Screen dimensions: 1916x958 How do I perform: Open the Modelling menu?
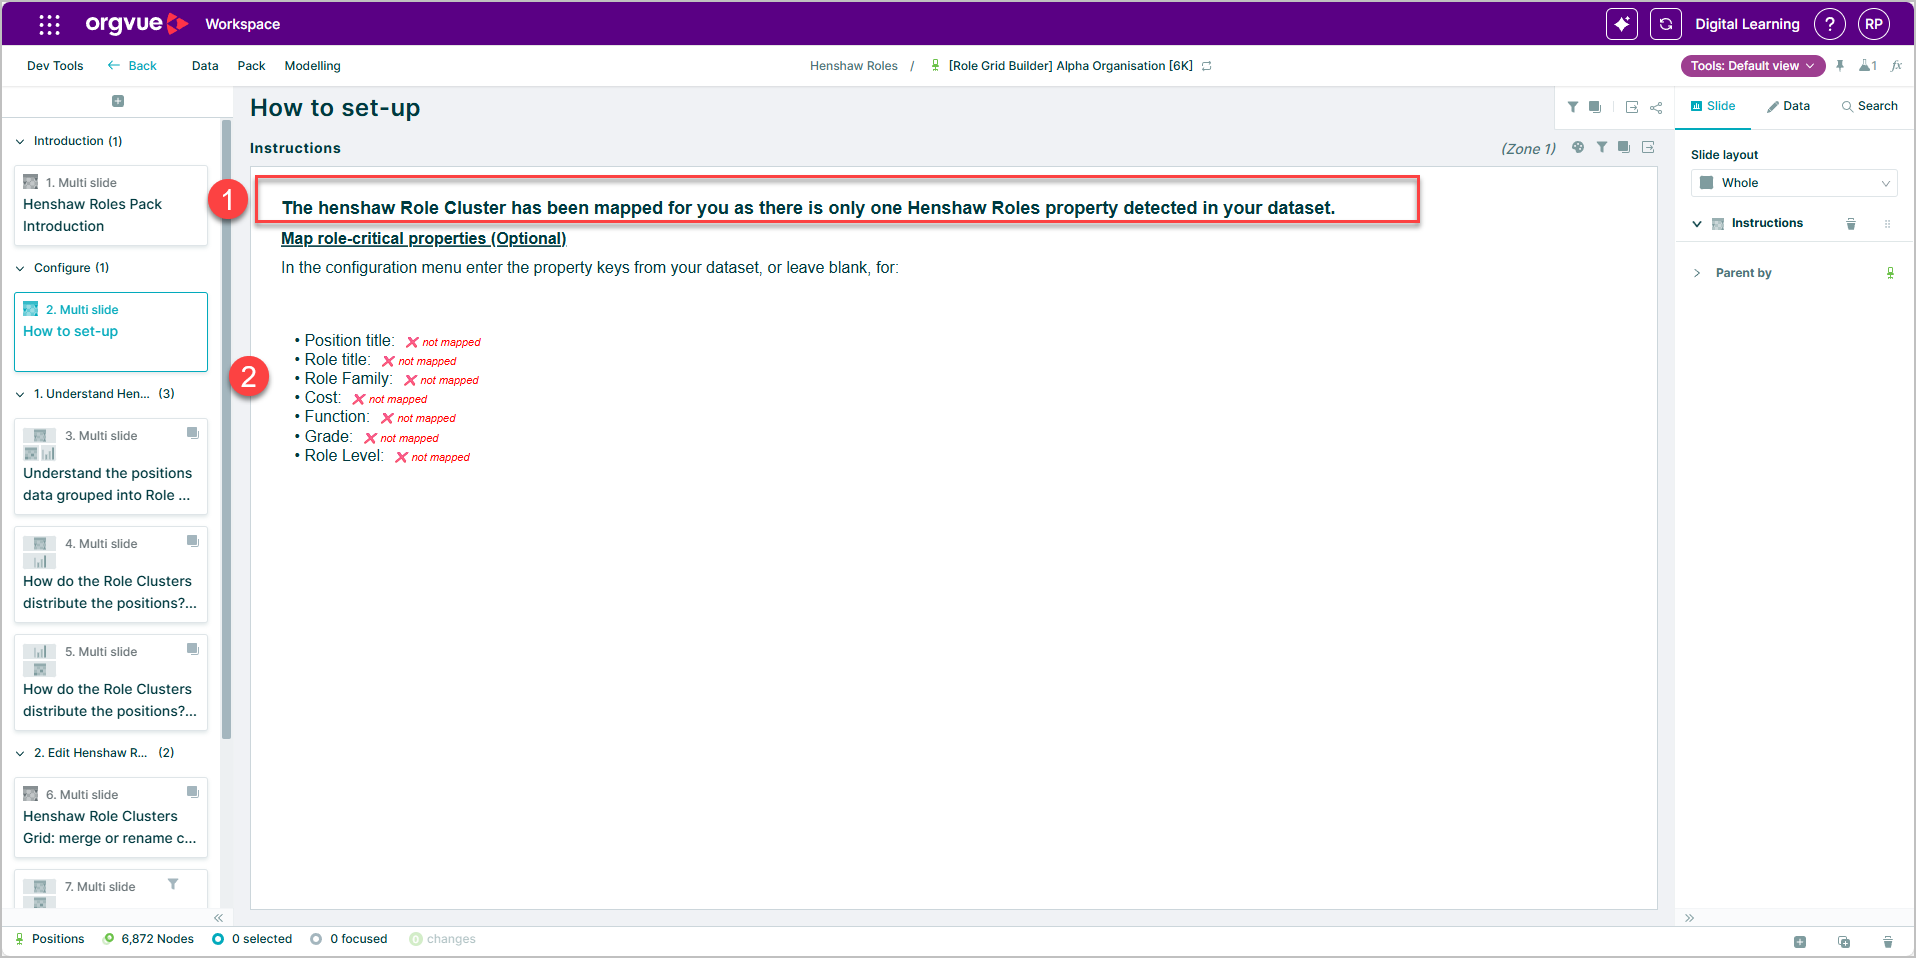(312, 66)
